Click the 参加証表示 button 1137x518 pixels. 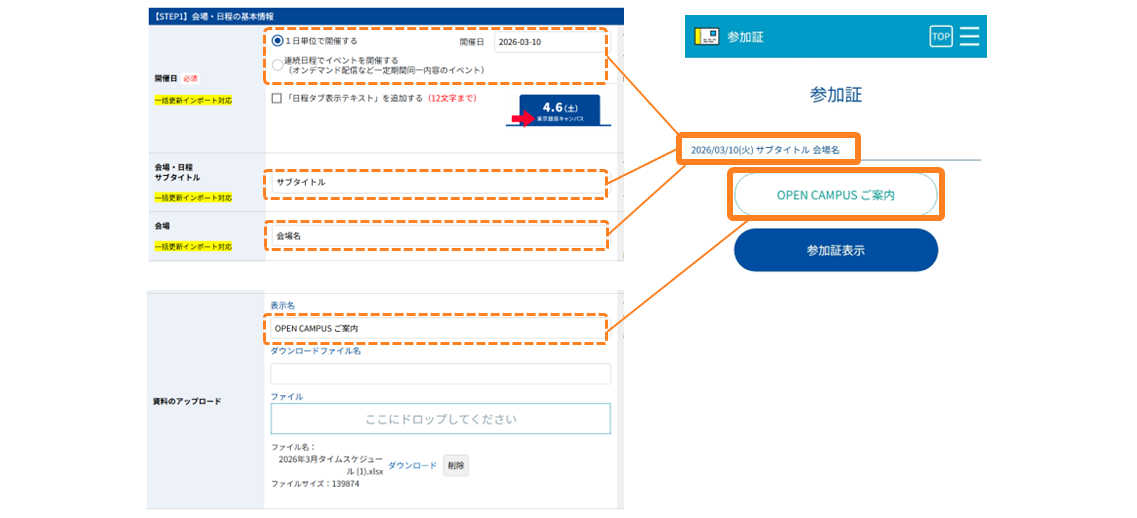[x=836, y=250]
